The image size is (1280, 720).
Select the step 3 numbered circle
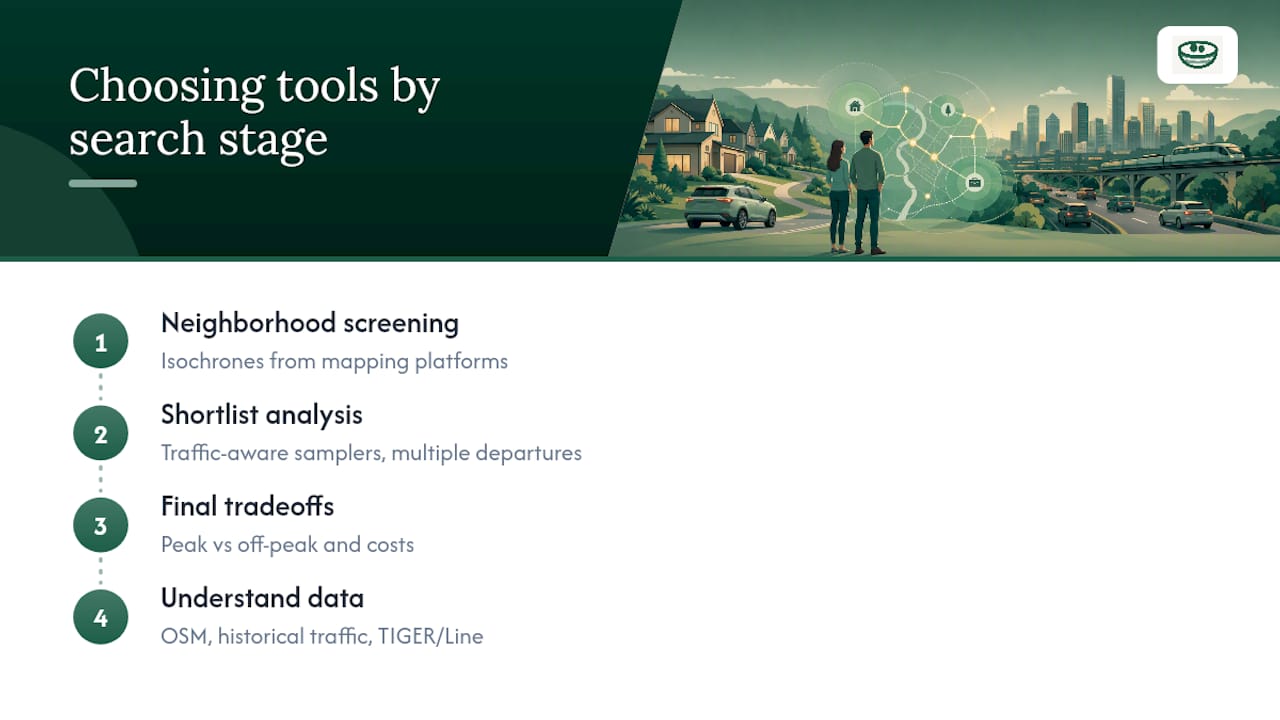tap(101, 526)
